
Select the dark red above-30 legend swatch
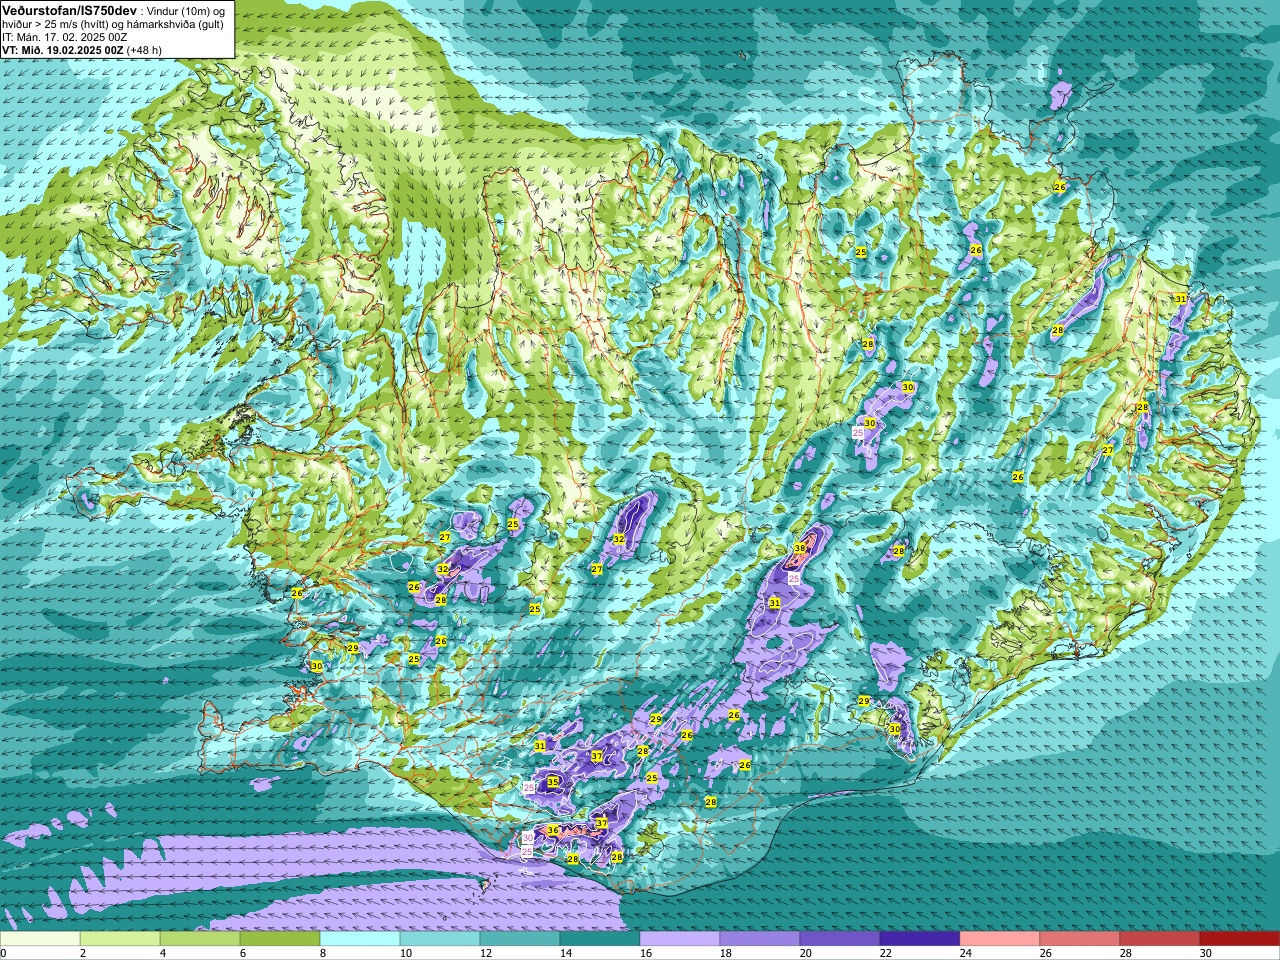point(1240,939)
